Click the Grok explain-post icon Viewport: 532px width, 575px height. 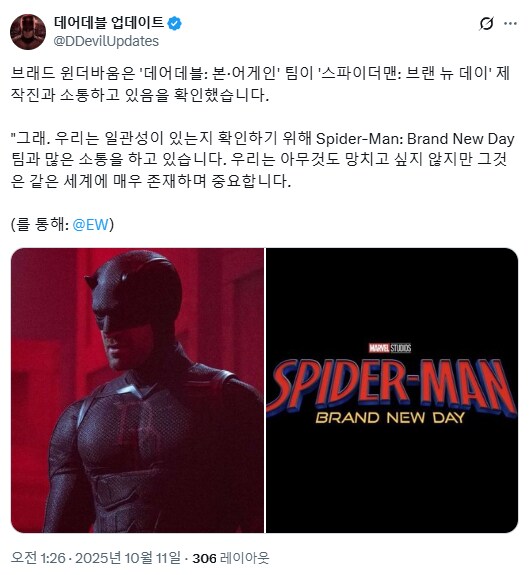tap(486, 24)
